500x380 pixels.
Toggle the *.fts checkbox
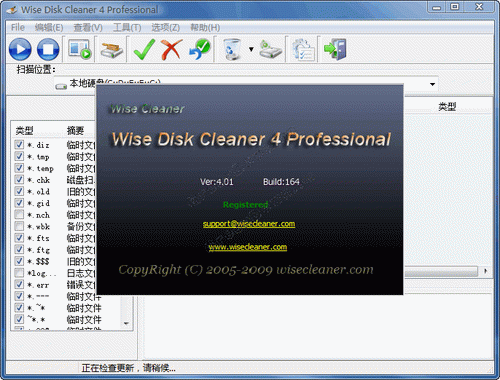point(19,238)
